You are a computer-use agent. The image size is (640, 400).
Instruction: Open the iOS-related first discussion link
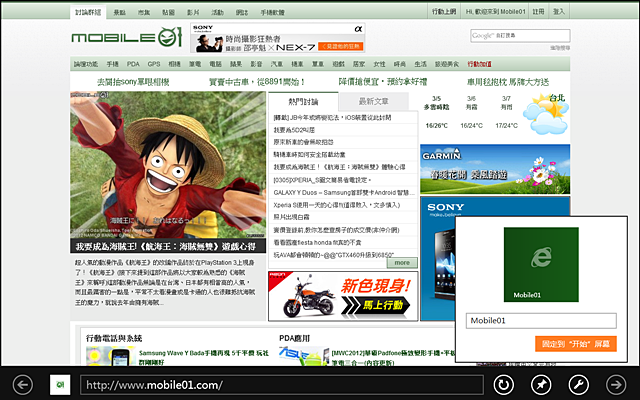click(x=332, y=118)
